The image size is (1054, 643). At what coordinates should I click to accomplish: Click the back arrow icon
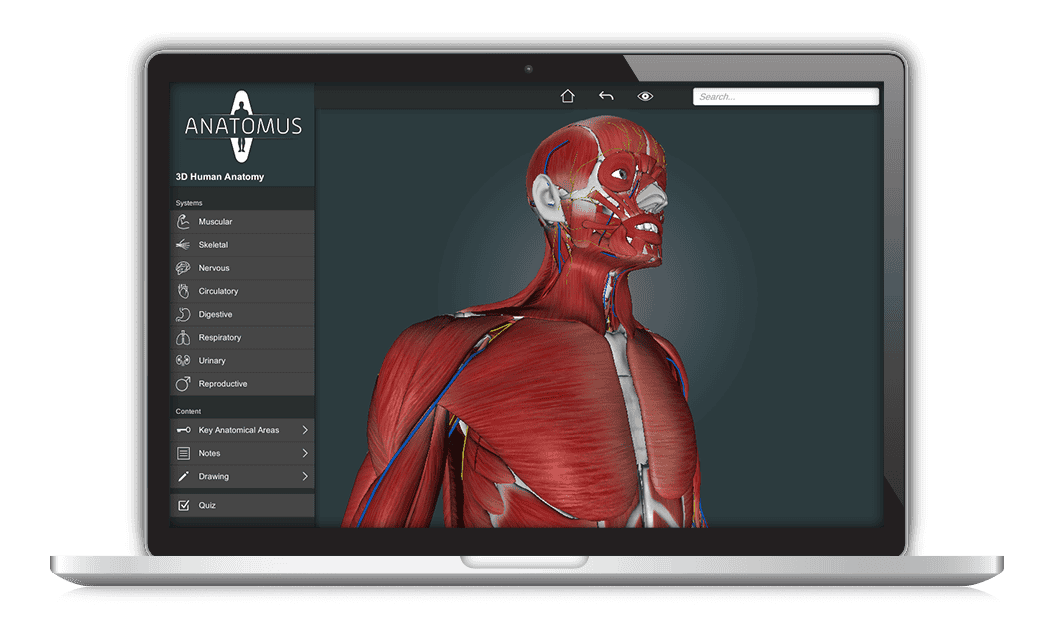[x=606, y=96]
